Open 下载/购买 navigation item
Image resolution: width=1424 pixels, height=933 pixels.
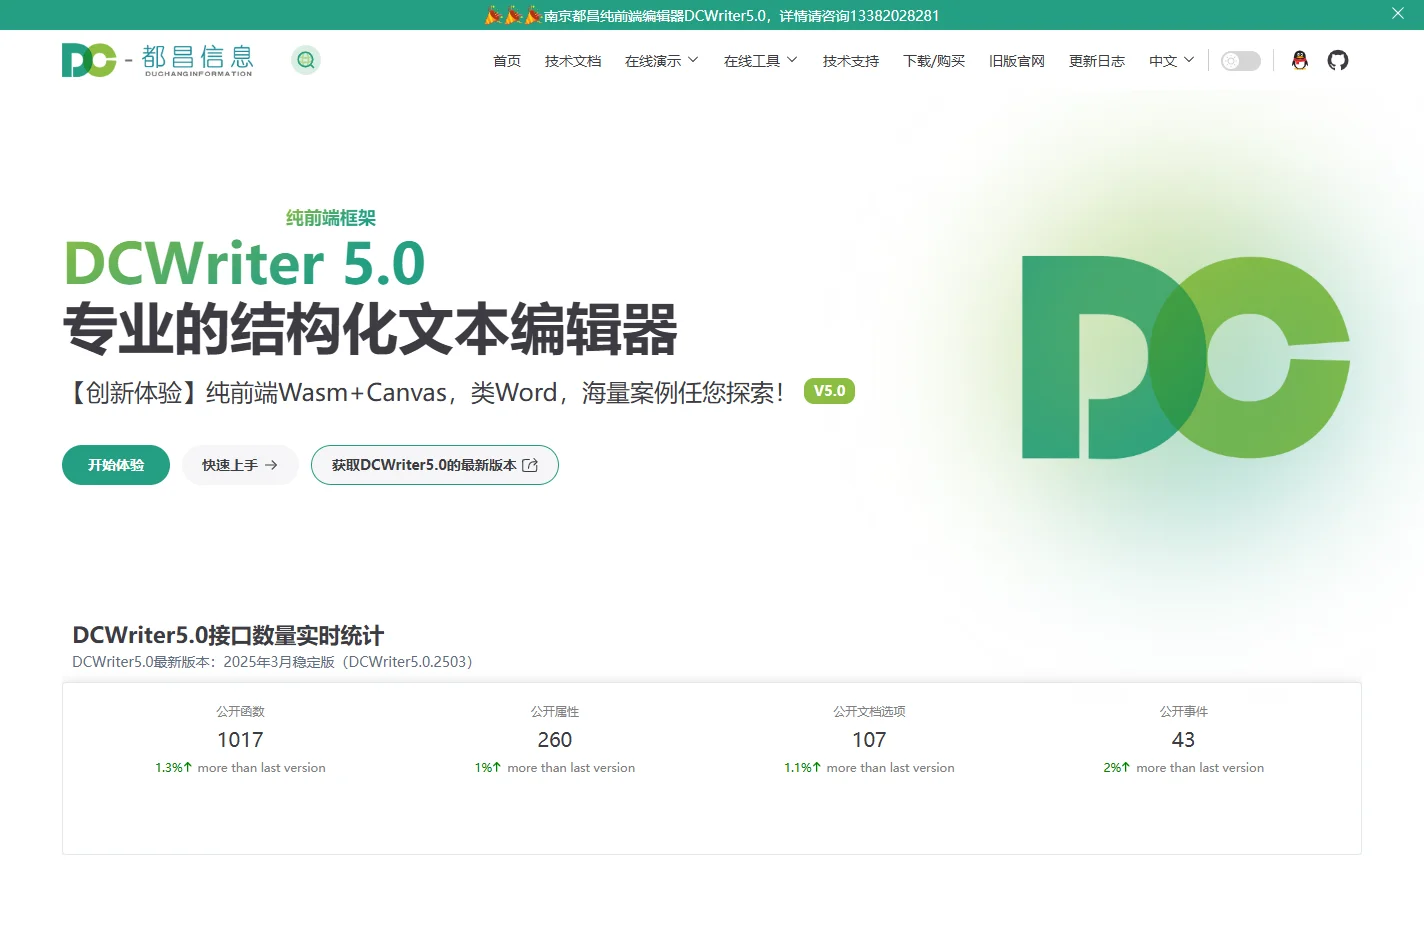(x=934, y=61)
